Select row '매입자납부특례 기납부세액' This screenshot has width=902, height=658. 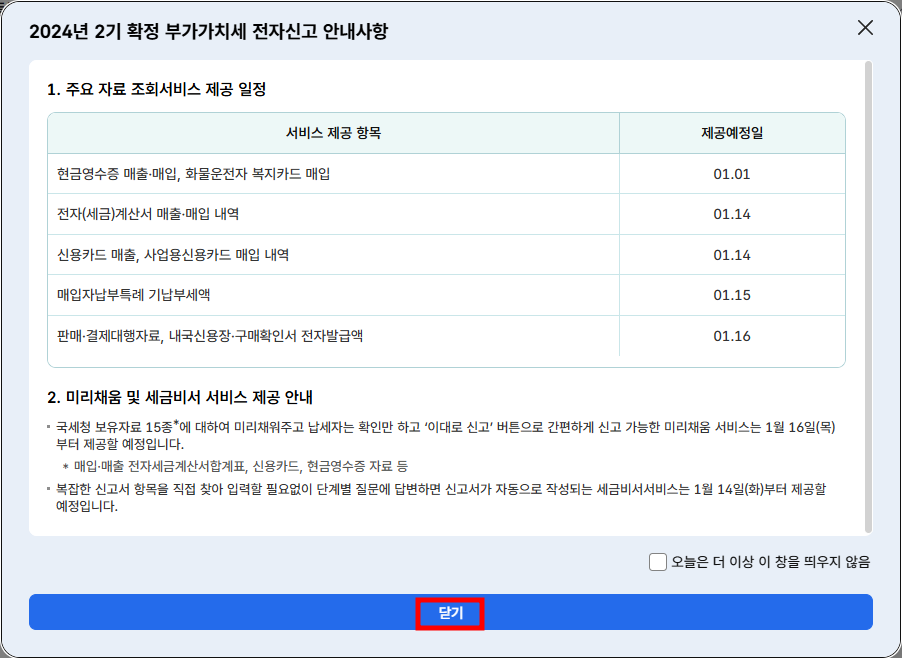[x=446, y=295]
